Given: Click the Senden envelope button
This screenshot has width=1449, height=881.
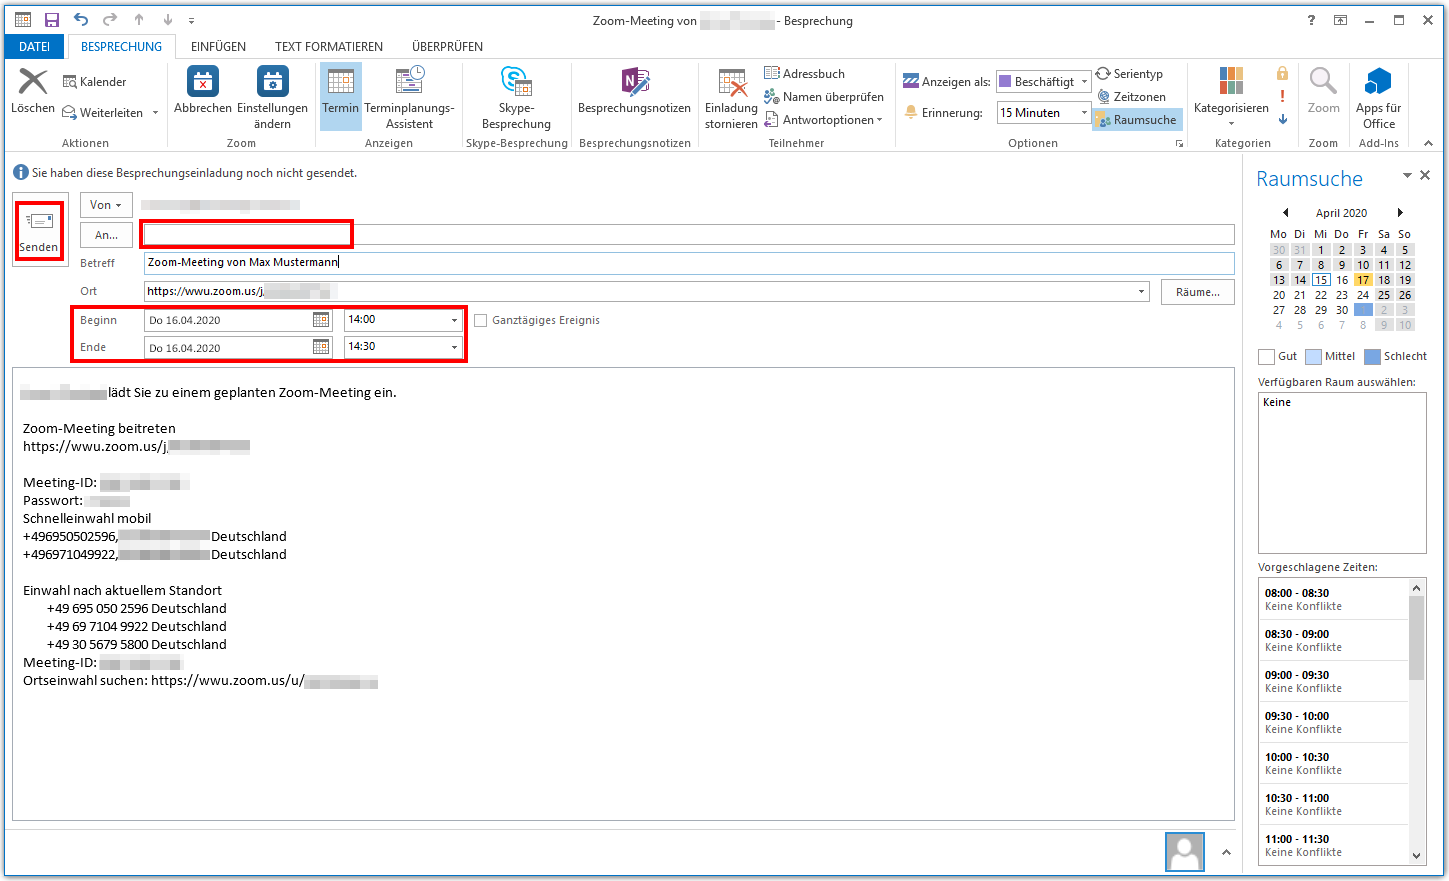Looking at the screenshot, I should pyautogui.click(x=39, y=229).
